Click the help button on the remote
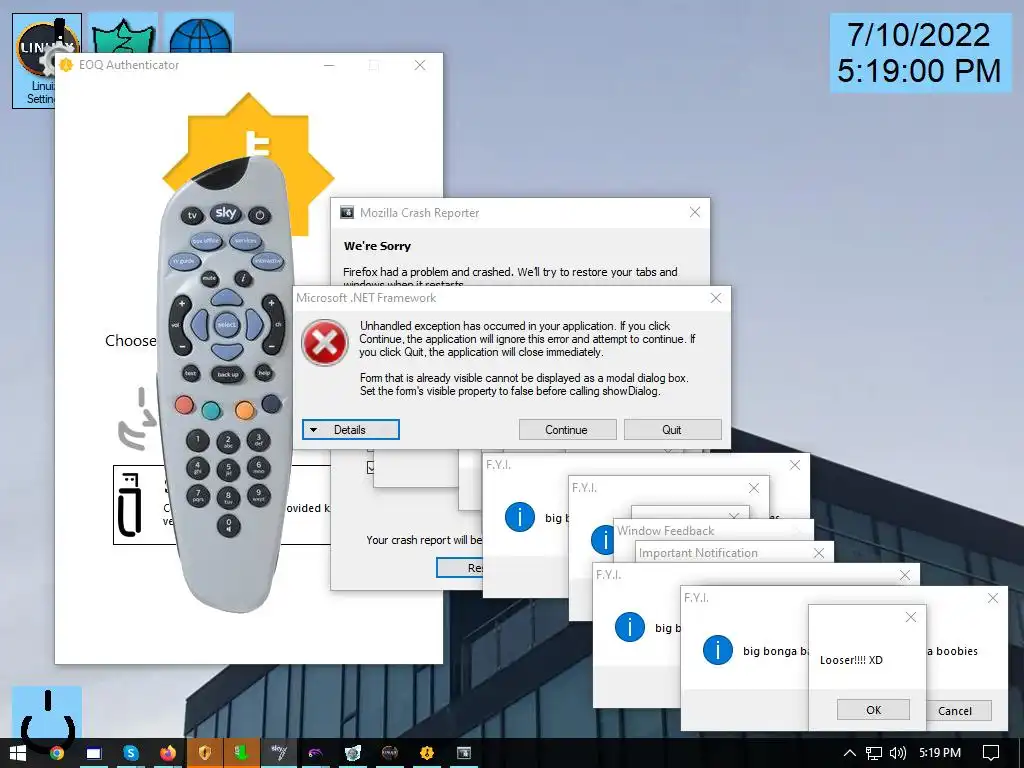 264,373
